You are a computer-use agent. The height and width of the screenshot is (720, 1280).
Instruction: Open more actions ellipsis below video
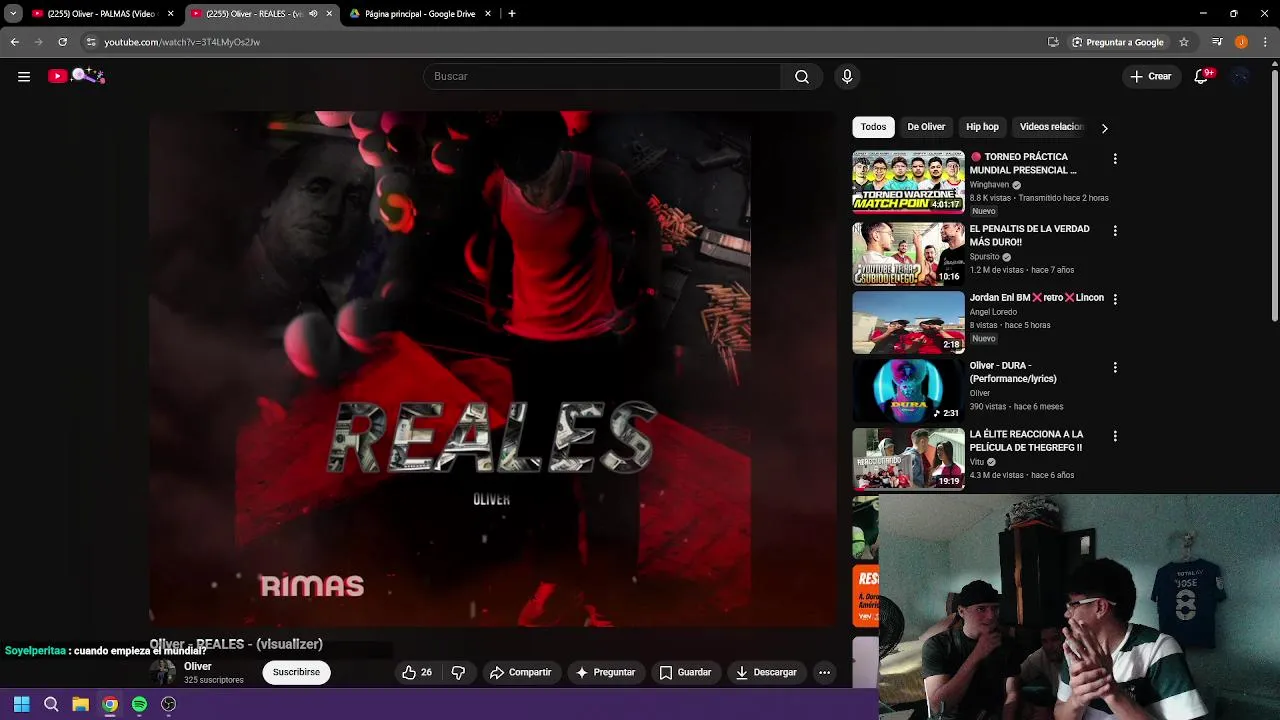824,672
